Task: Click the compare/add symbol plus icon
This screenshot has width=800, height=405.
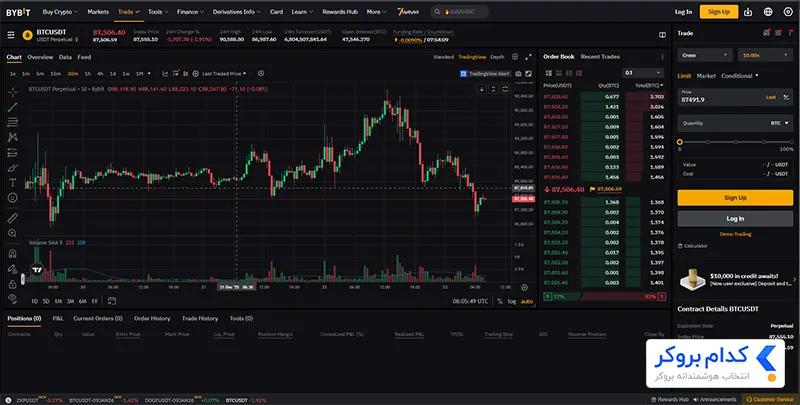Action: point(195,73)
